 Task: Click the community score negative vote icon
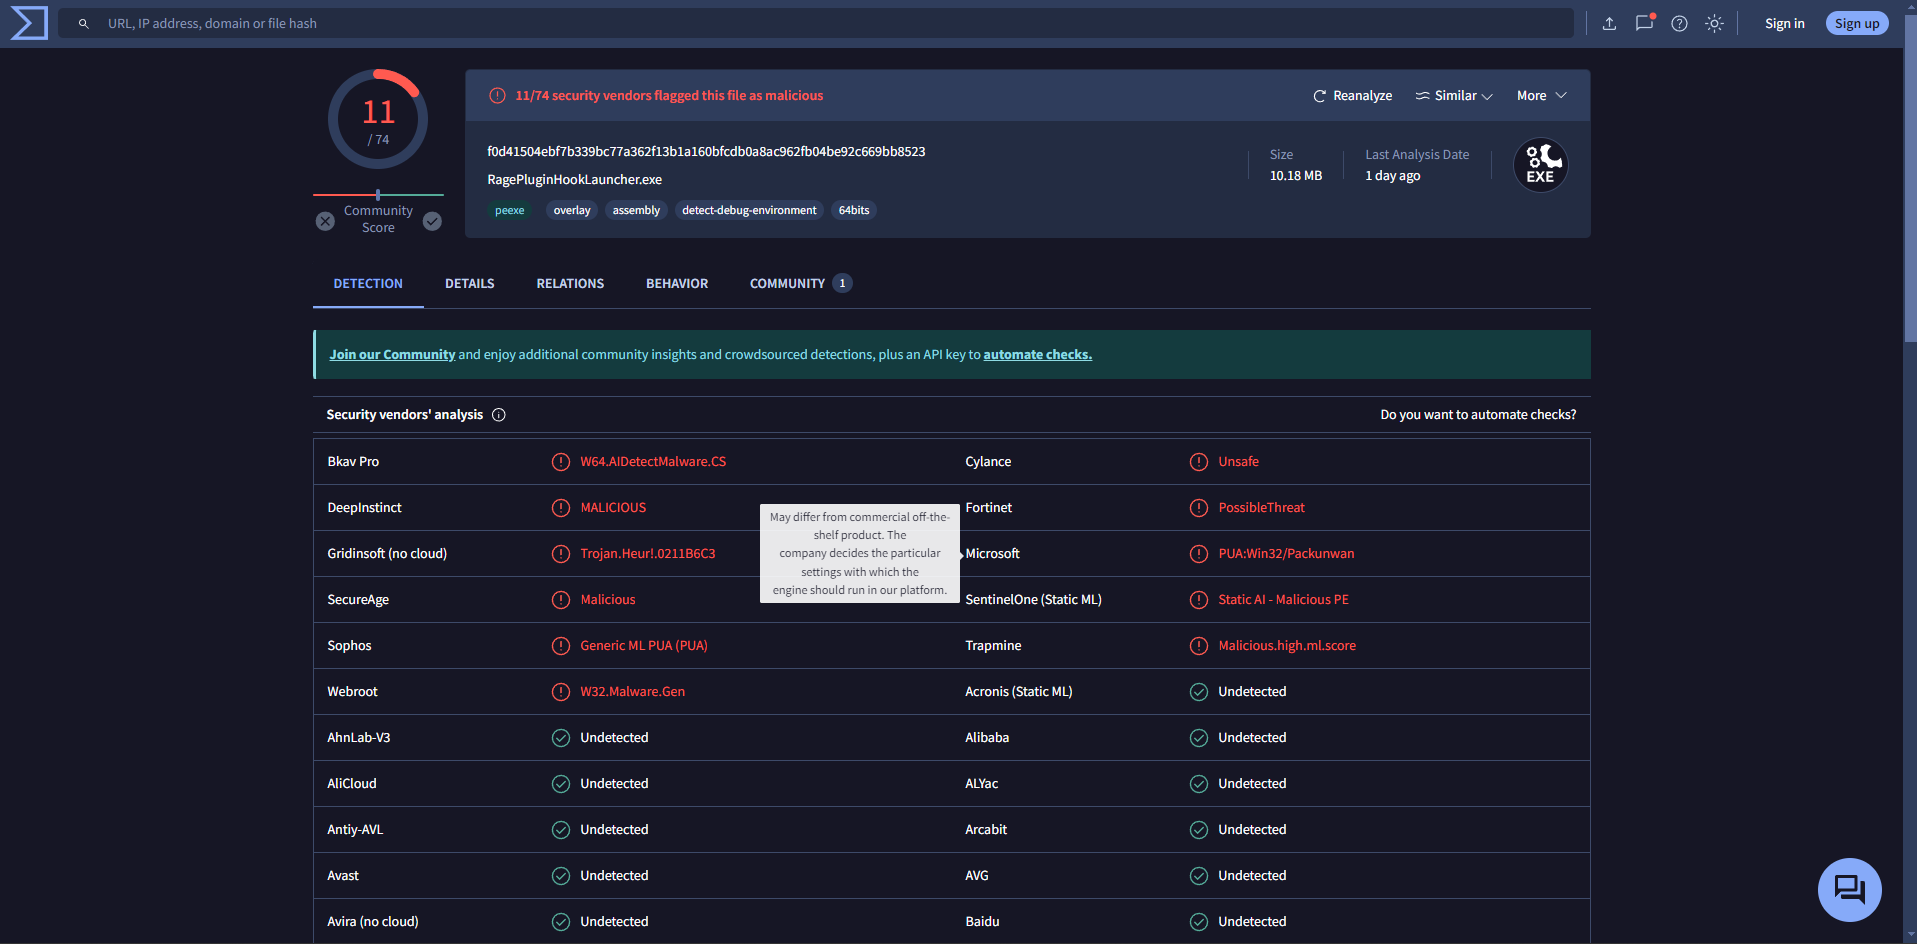tap(325, 221)
